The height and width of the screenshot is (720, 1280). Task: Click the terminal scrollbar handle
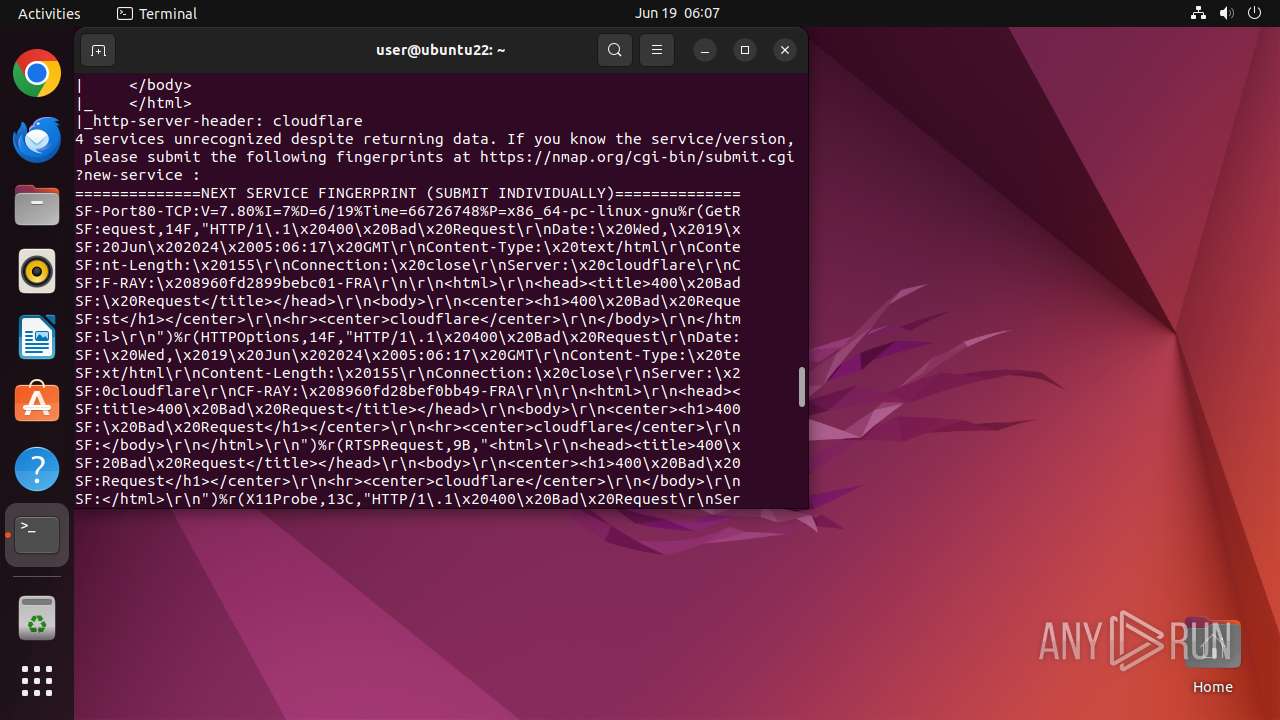click(801, 387)
